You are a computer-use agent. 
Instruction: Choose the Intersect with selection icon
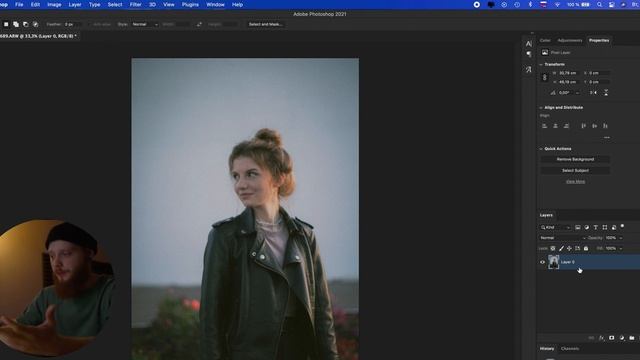pos(36,24)
